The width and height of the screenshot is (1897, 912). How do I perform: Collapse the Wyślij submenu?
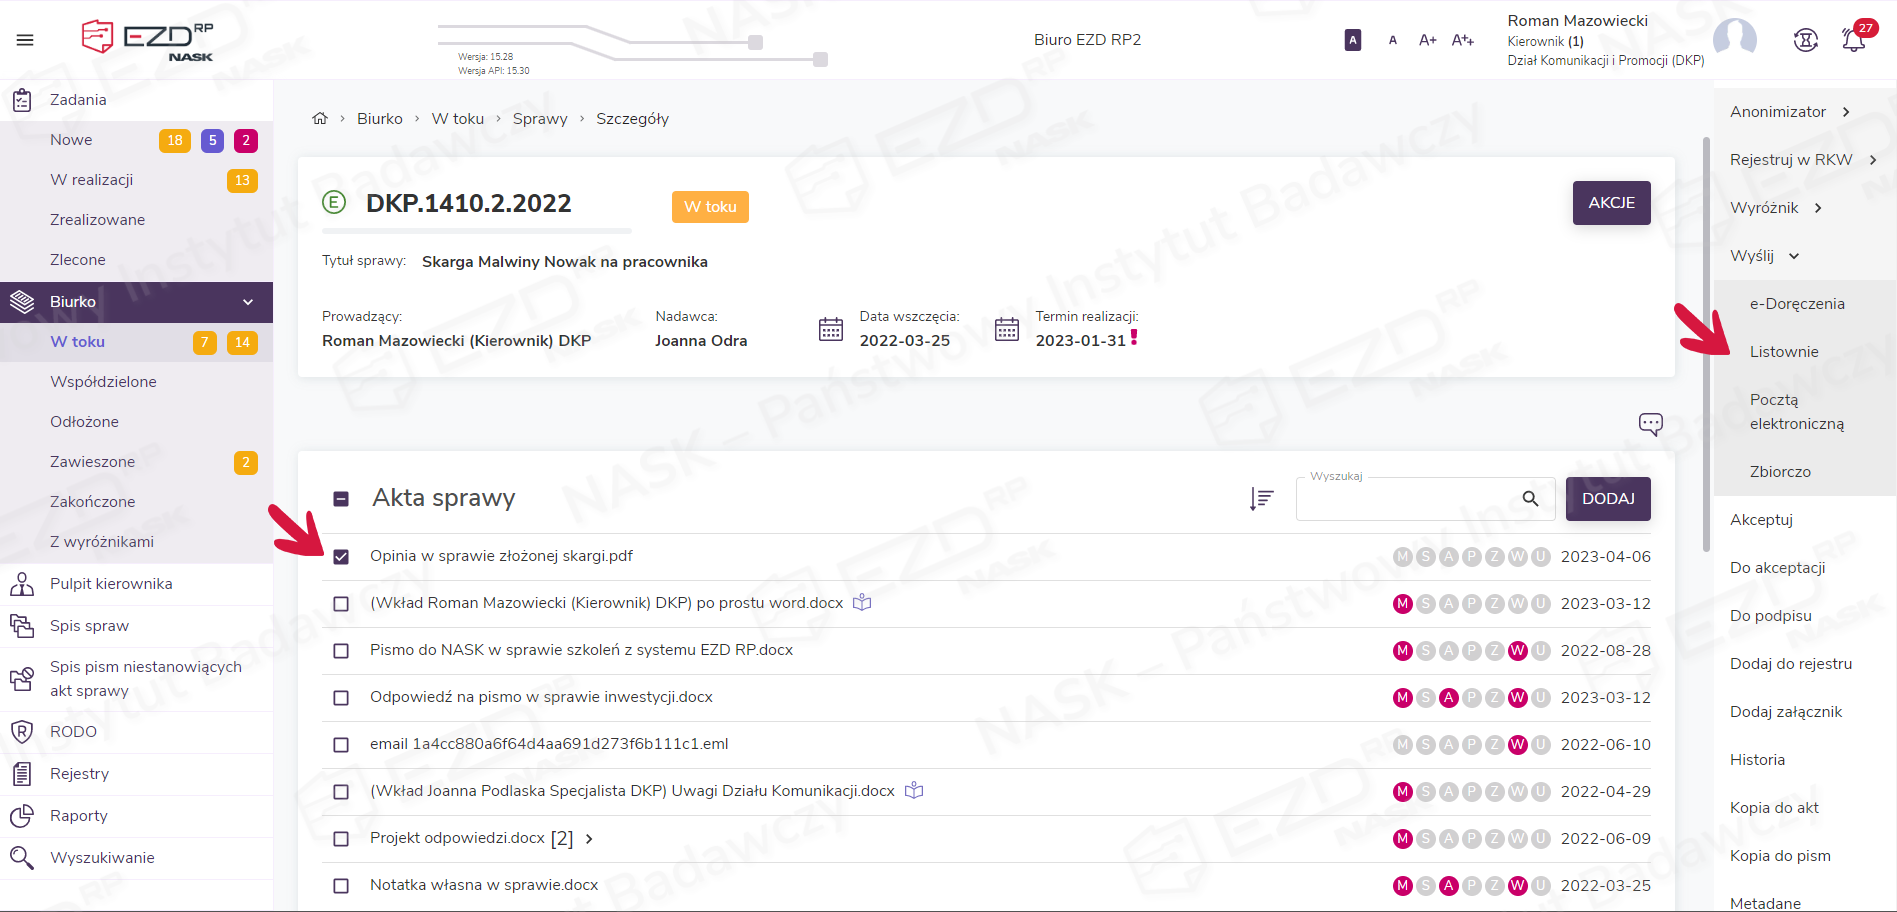[1794, 256]
